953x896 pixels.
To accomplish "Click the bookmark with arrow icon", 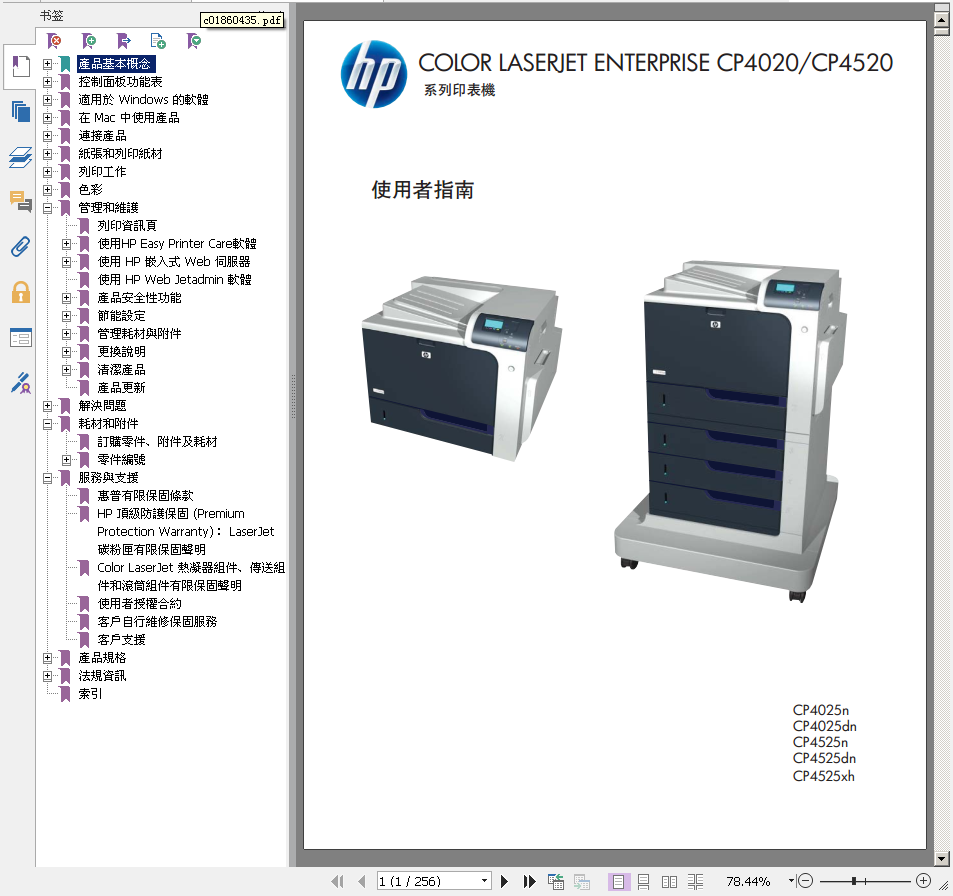I will click(124, 41).
